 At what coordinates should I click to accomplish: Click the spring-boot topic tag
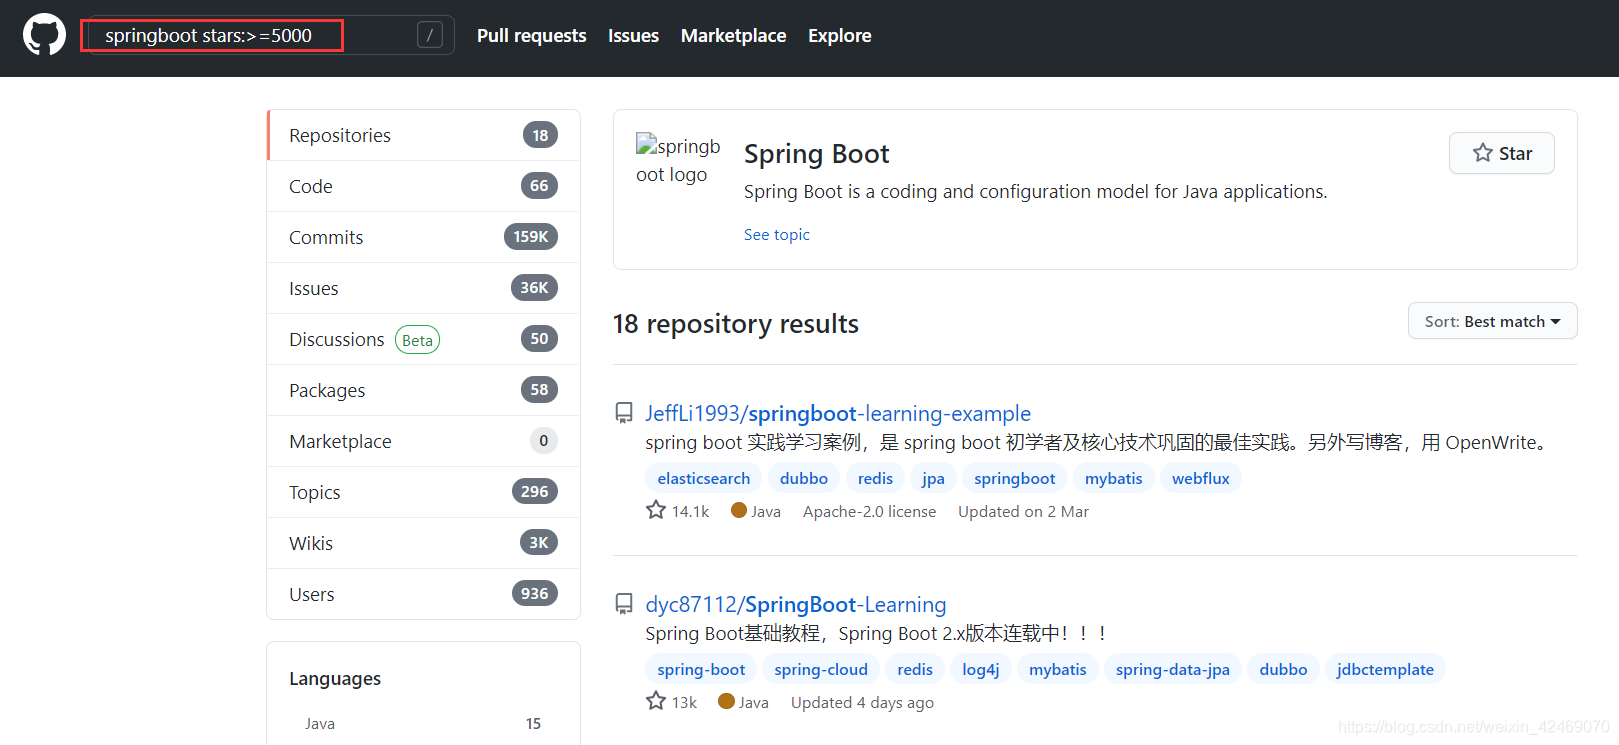click(701, 669)
